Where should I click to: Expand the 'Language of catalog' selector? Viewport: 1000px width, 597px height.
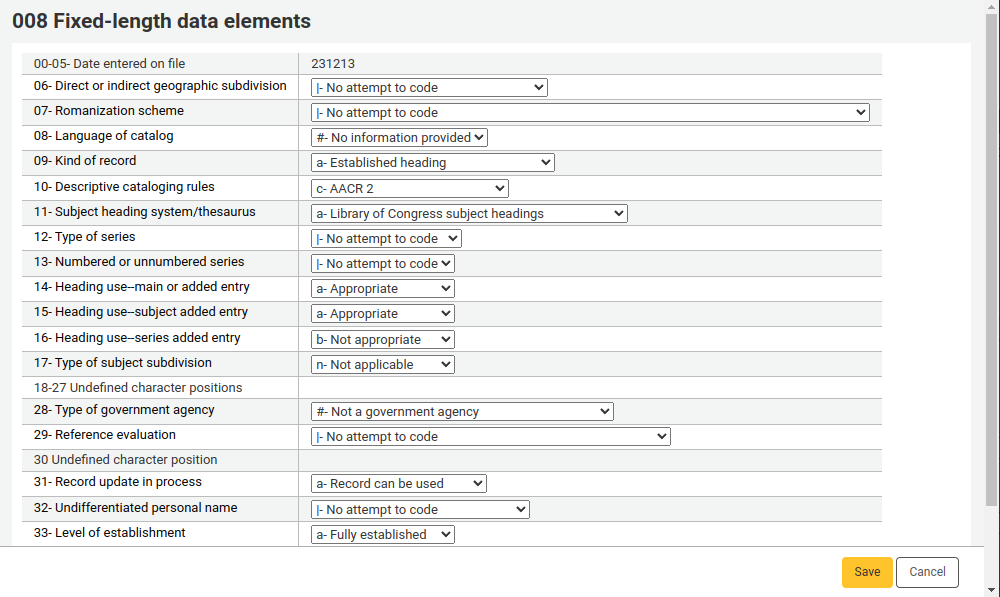pos(399,137)
